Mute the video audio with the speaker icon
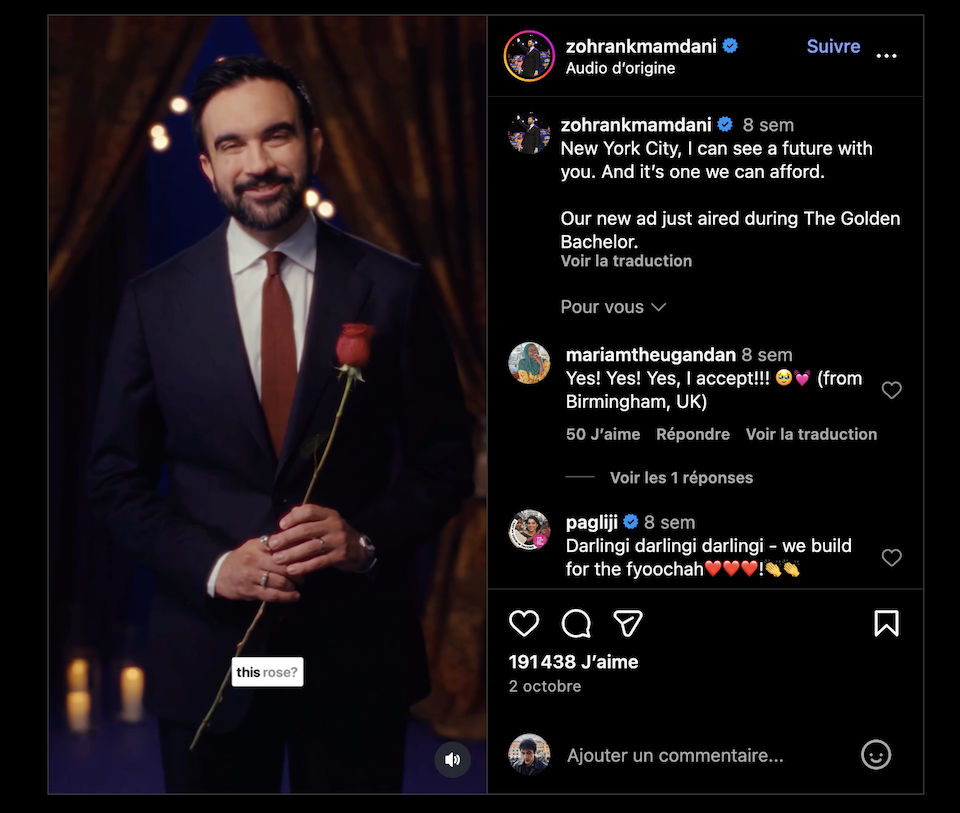This screenshot has height=813, width=960. (452, 760)
